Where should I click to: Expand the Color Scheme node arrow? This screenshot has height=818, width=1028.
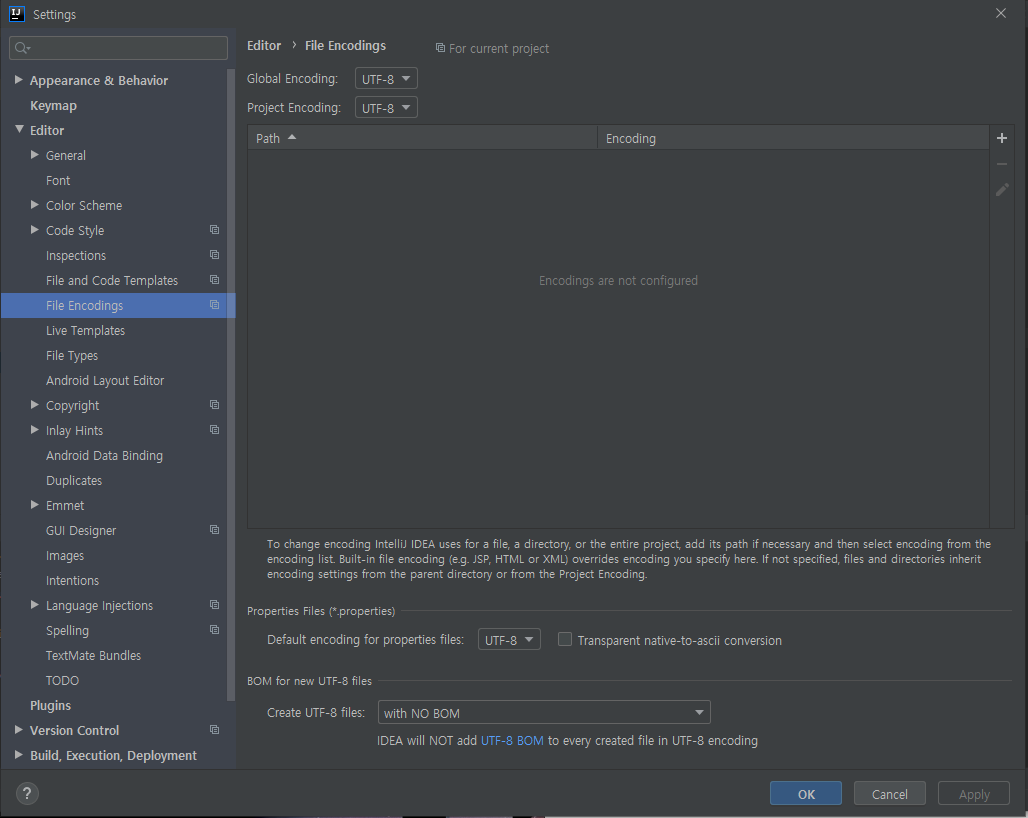tap(35, 204)
